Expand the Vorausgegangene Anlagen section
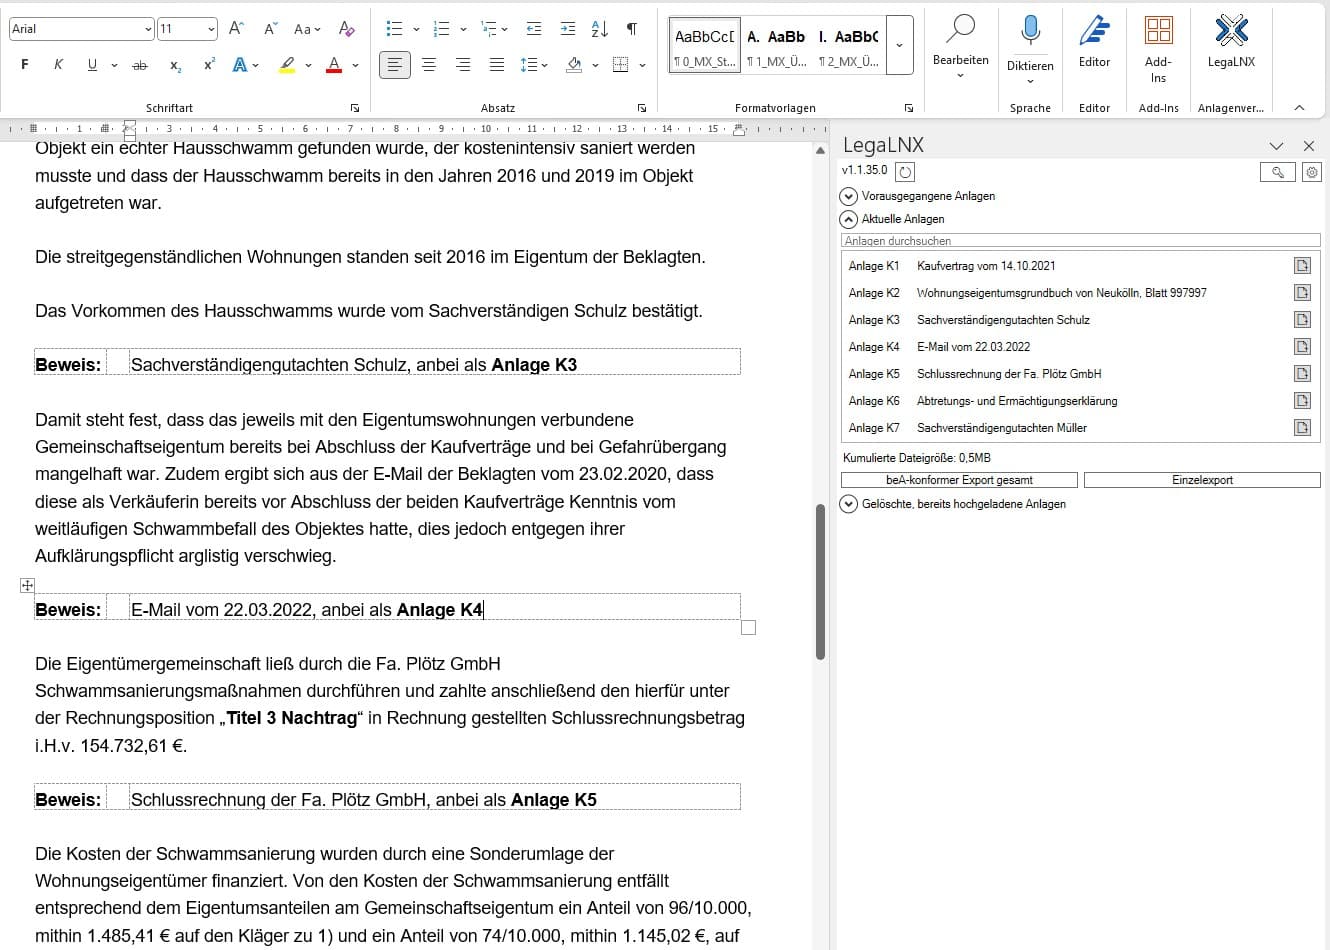This screenshot has height=950, width=1330. click(x=849, y=196)
